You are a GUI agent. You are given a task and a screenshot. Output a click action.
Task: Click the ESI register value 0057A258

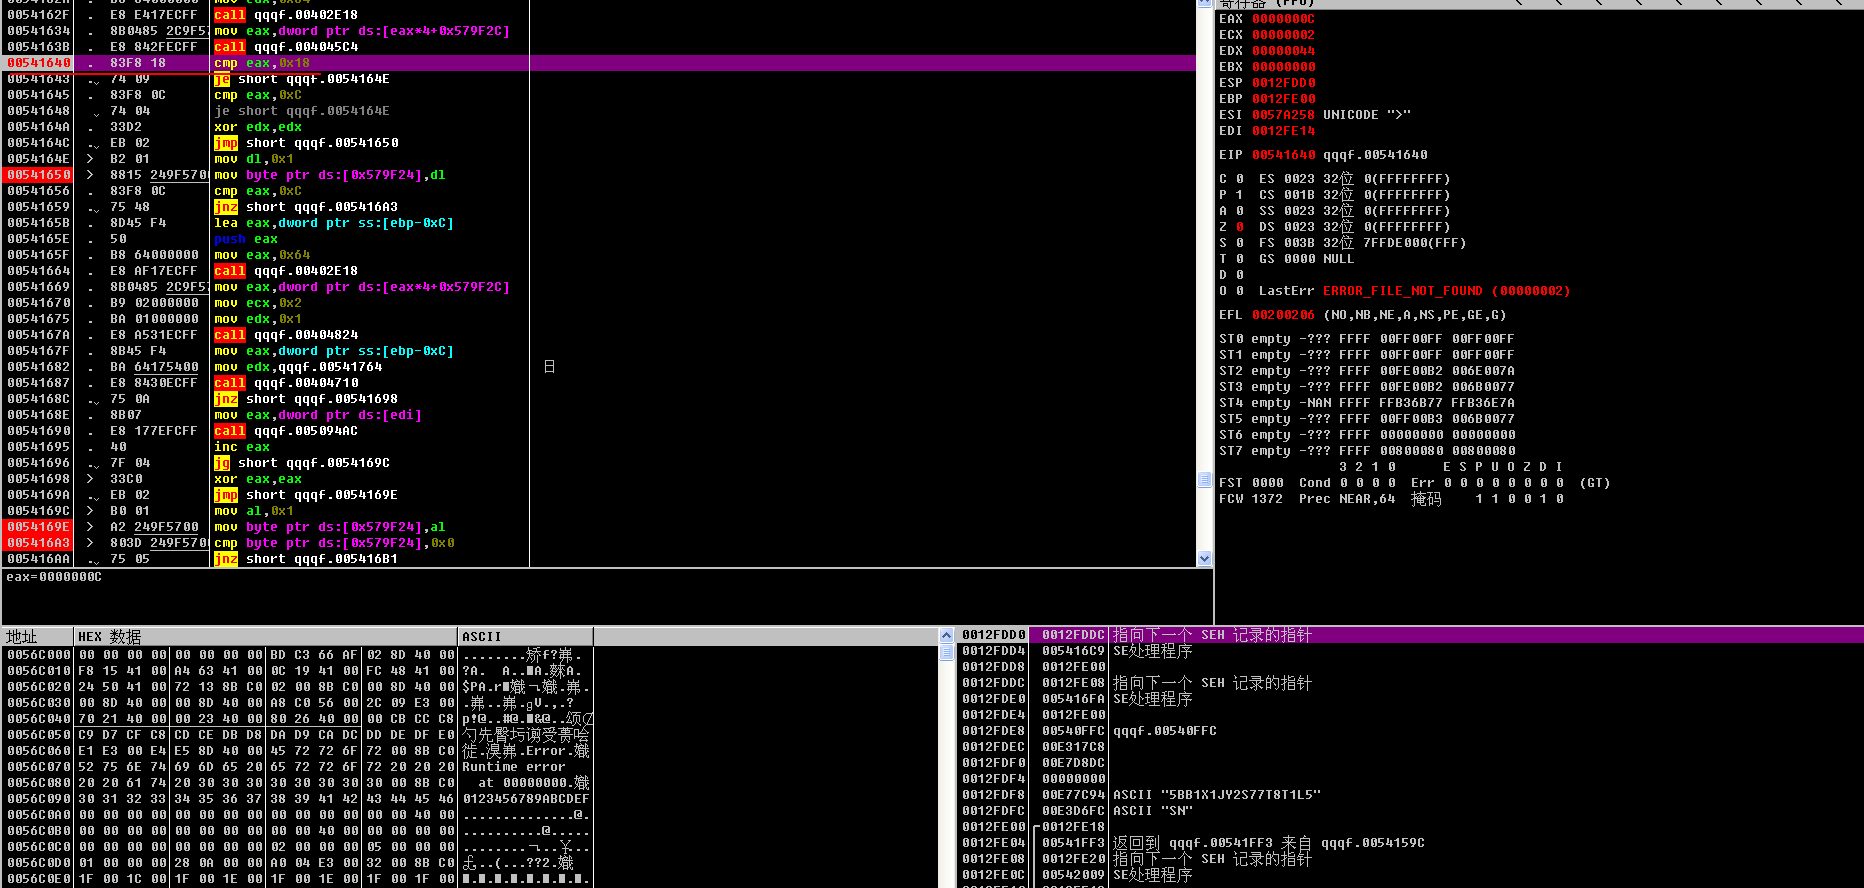coord(1283,115)
